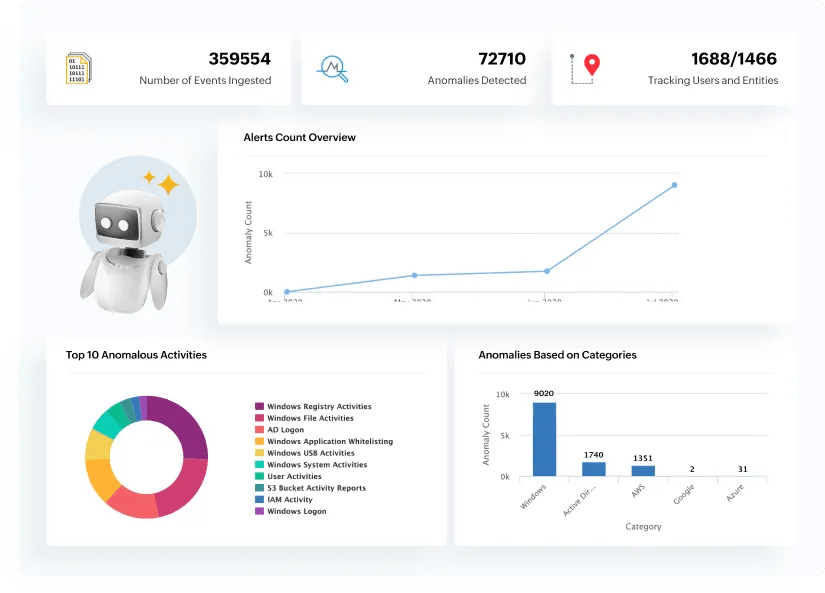Click the Alerts Count Overview title
825x593 pixels.
pos(299,137)
